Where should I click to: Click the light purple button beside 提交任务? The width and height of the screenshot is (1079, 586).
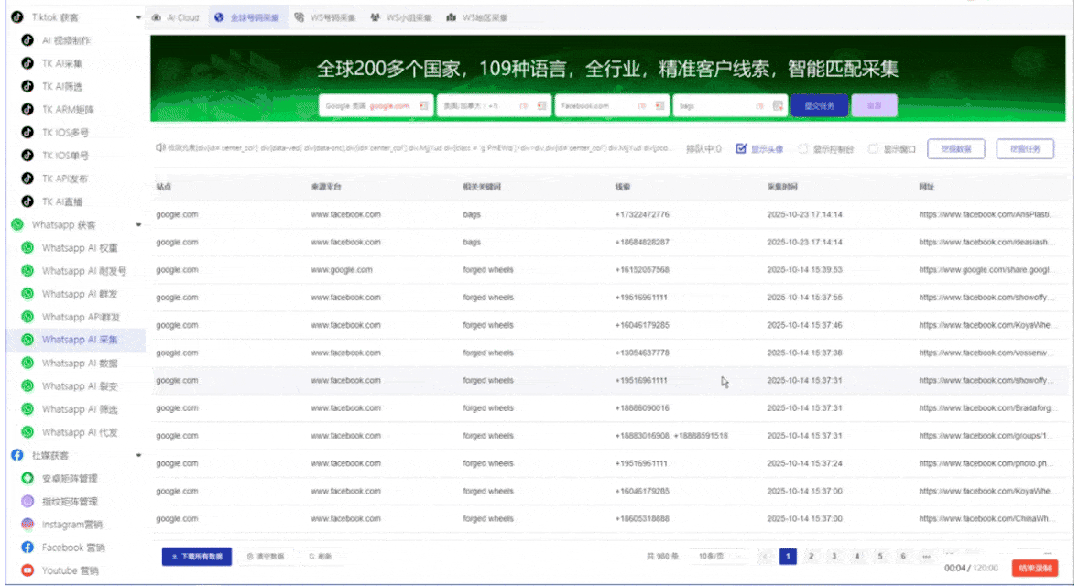tap(875, 106)
